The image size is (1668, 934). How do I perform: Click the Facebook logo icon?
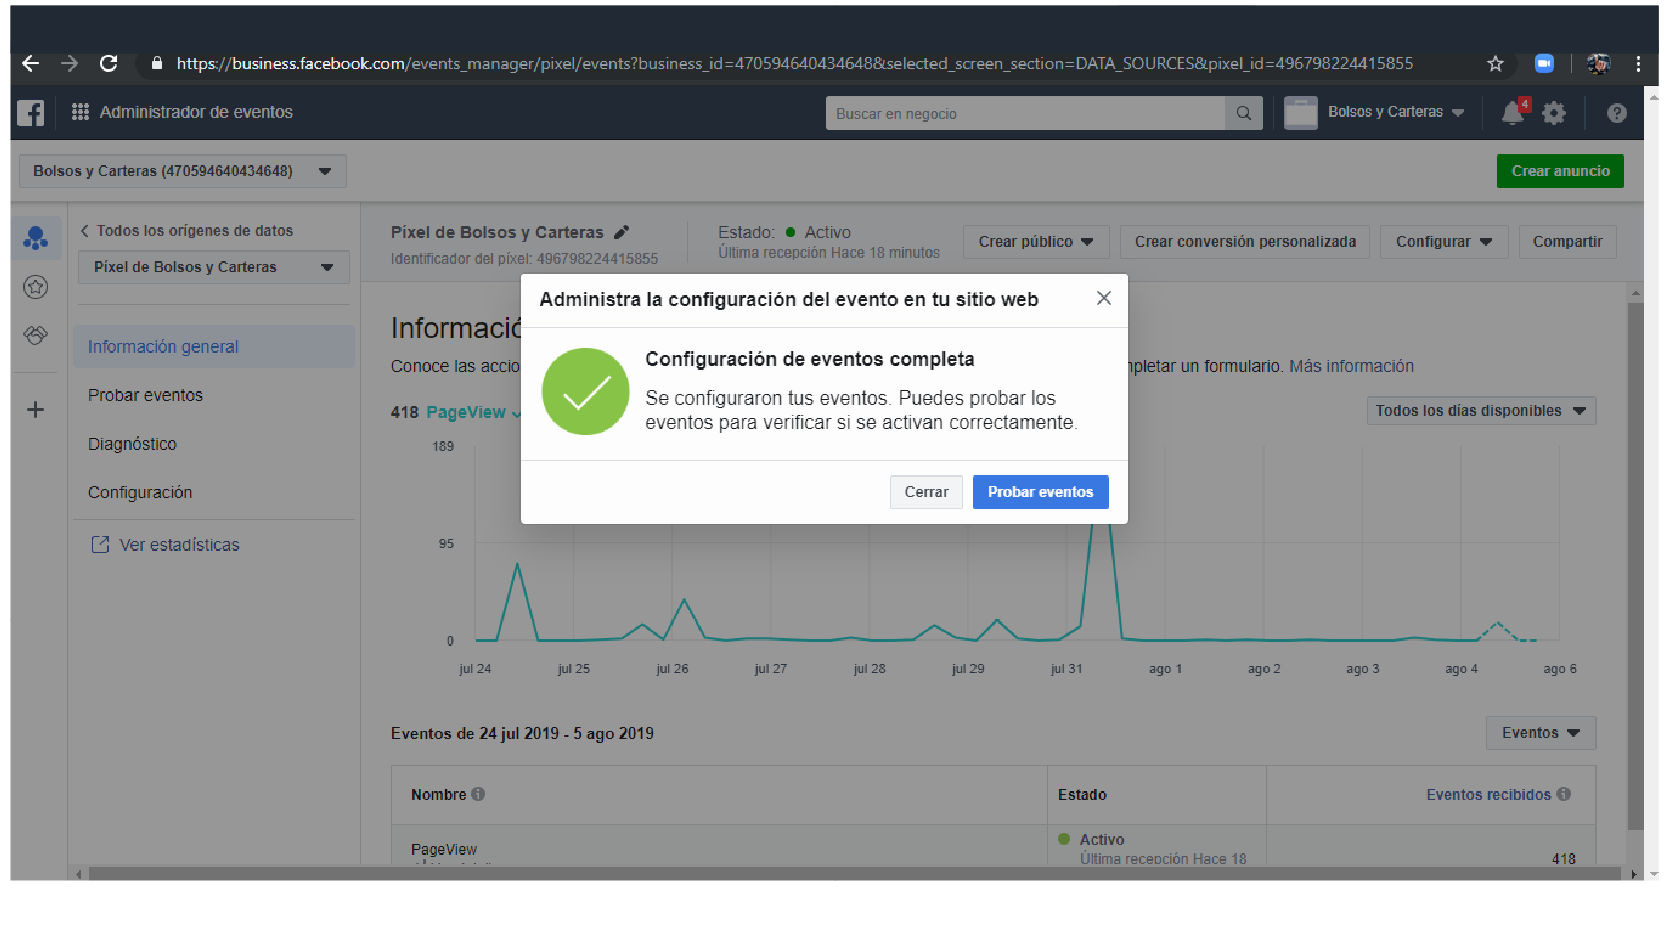(x=31, y=113)
